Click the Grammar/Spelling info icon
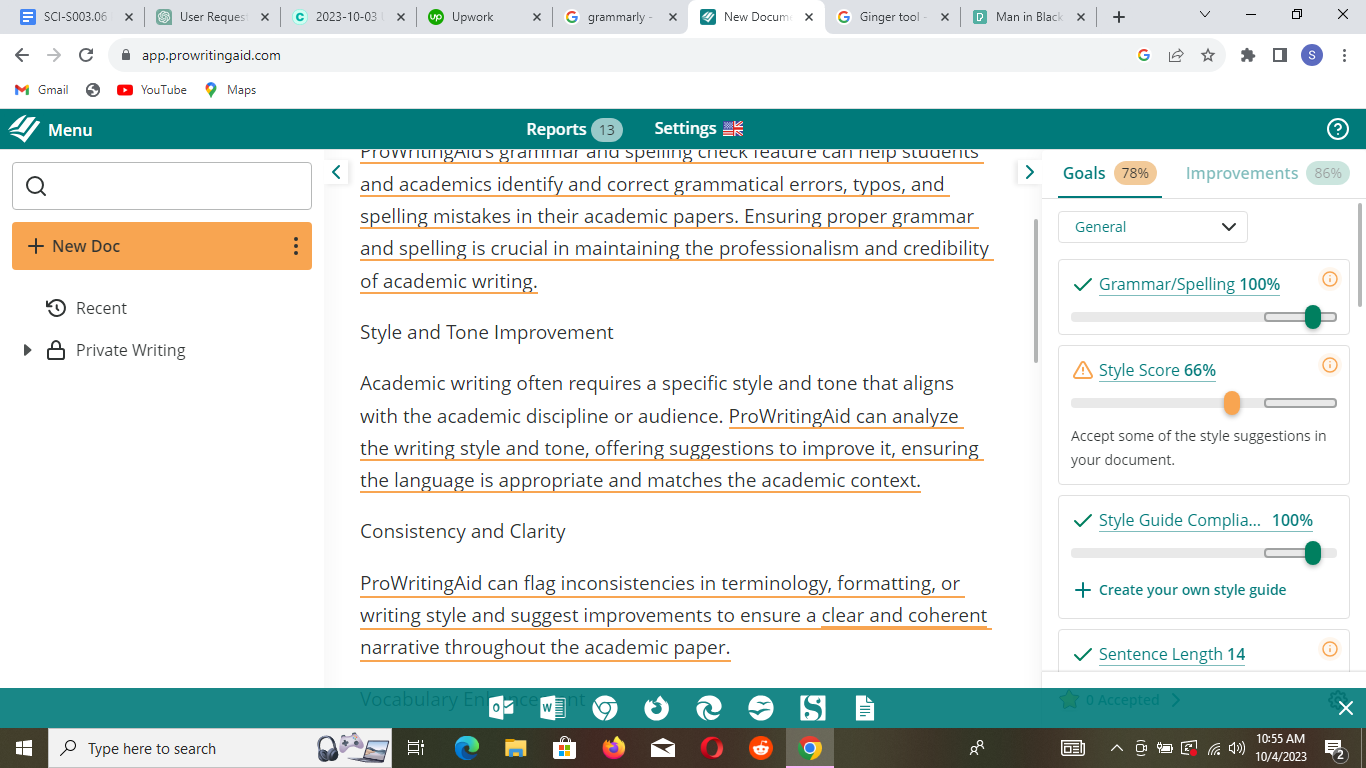1366x768 pixels. pos(1330,281)
